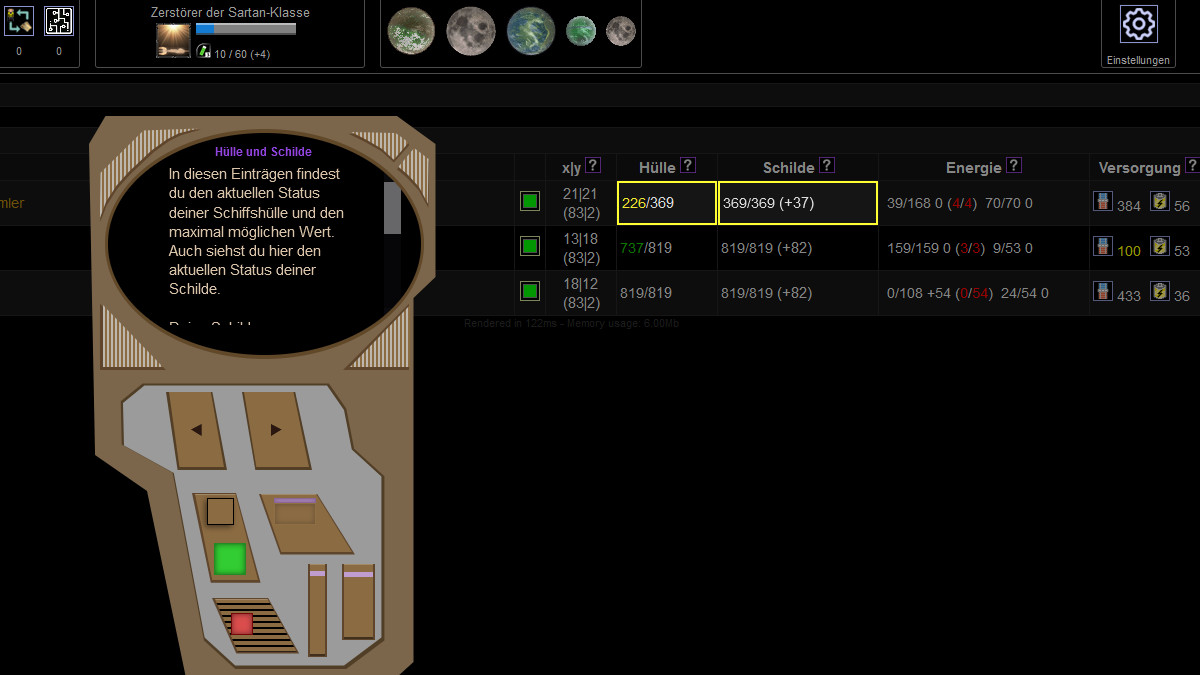Toggle the green status square in the third ship row

coord(529,291)
